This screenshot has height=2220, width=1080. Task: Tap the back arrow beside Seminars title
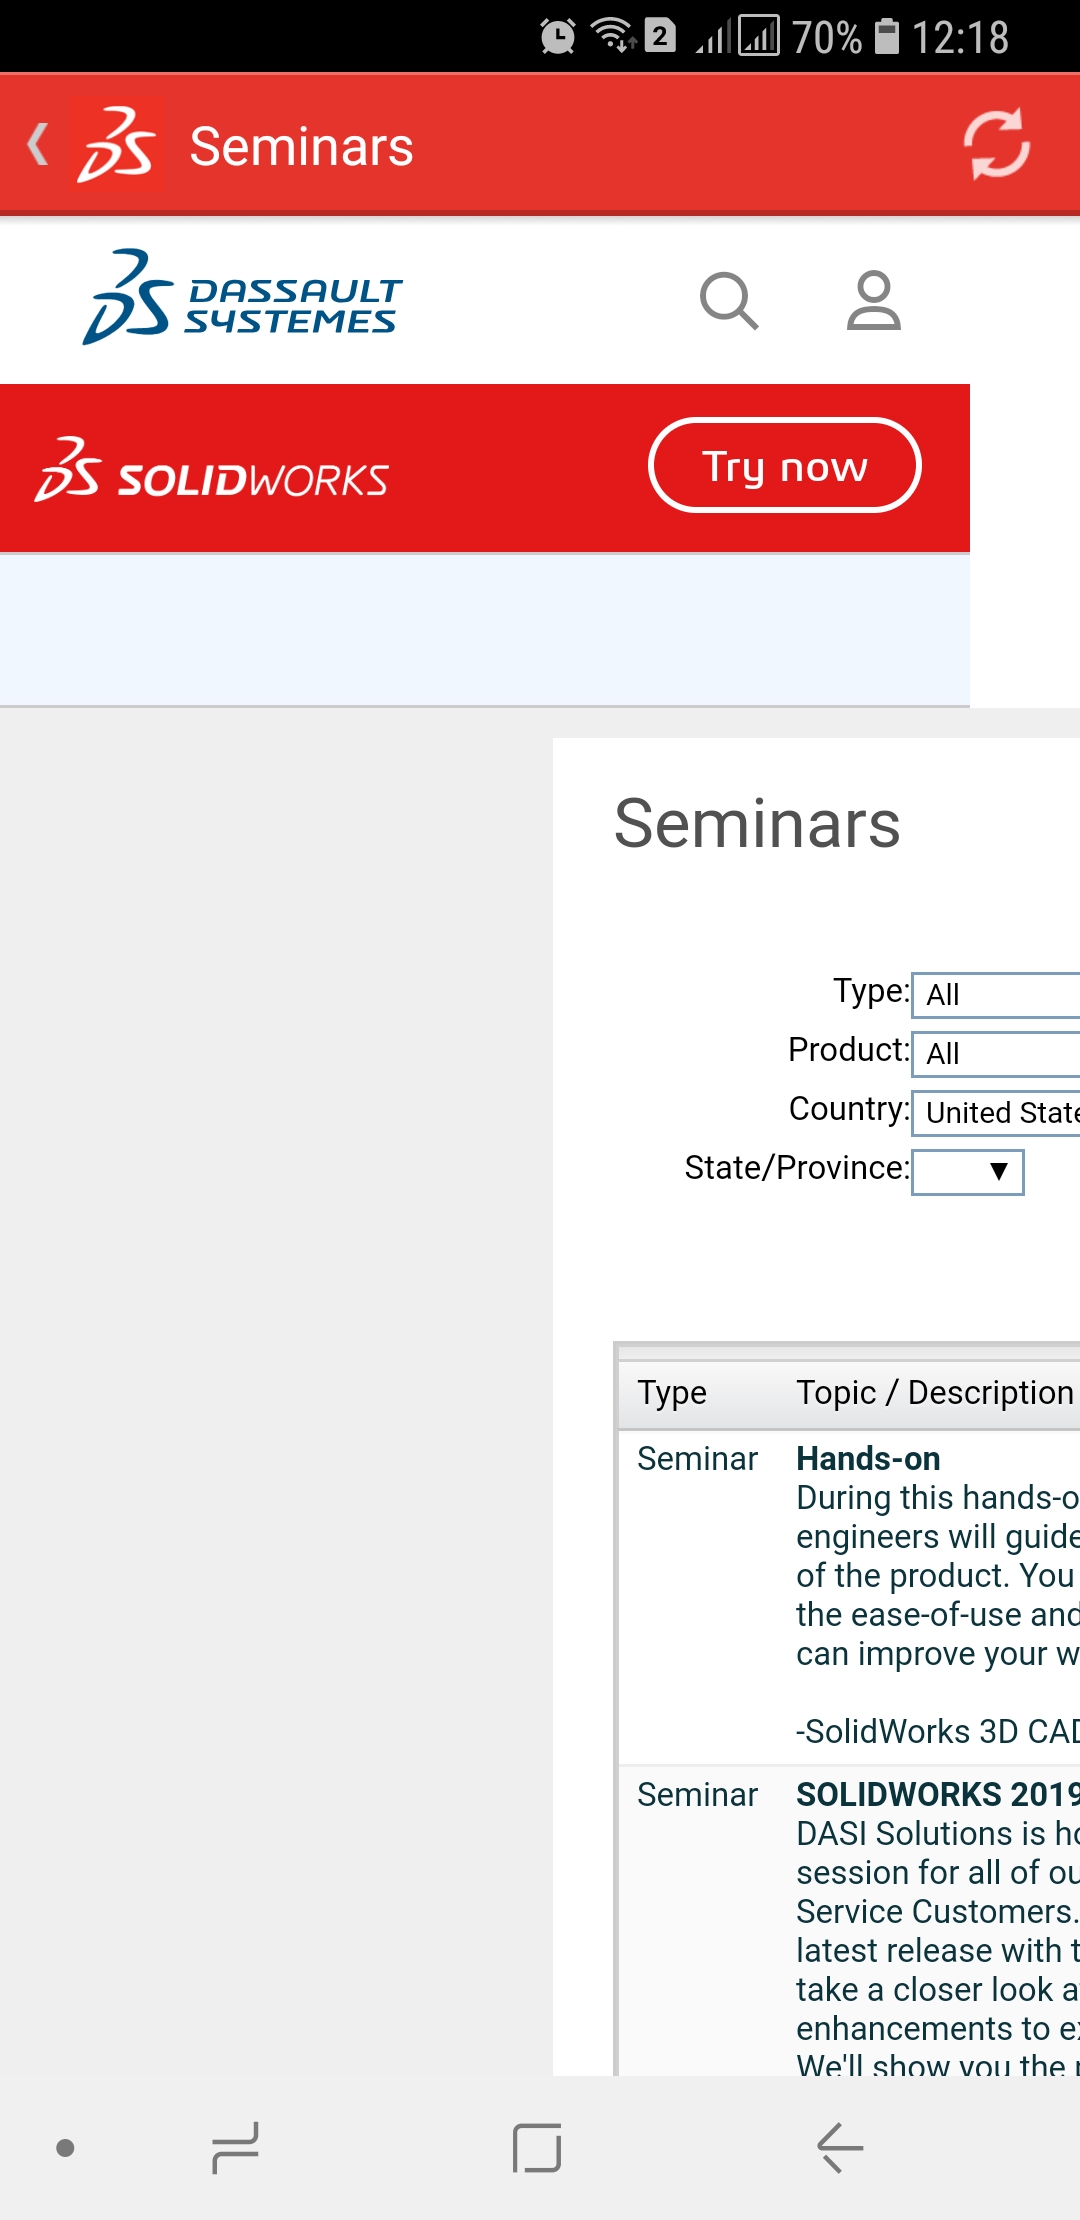[38, 145]
